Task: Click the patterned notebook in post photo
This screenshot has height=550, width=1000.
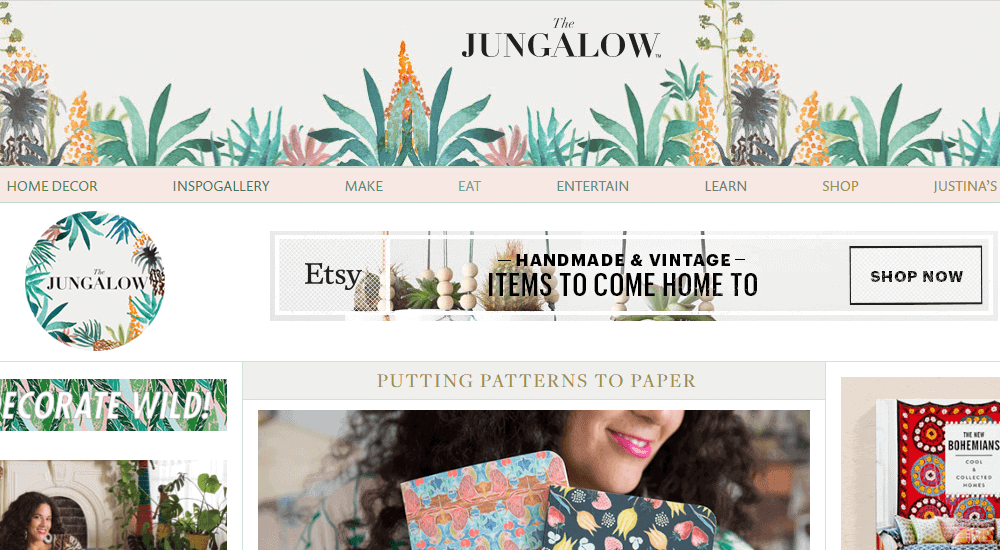Action: (x=485, y=501)
